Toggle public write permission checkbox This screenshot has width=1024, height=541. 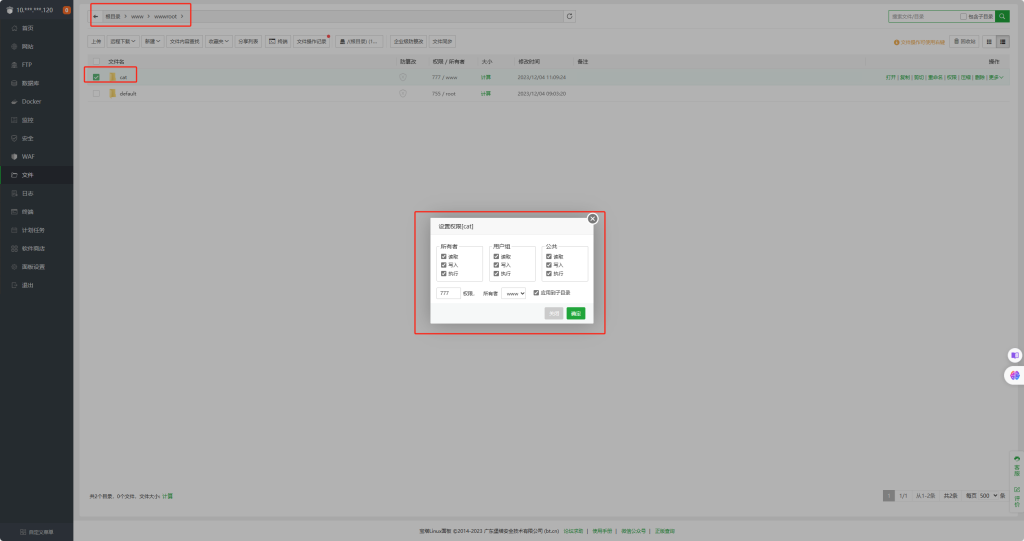click(549, 265)
